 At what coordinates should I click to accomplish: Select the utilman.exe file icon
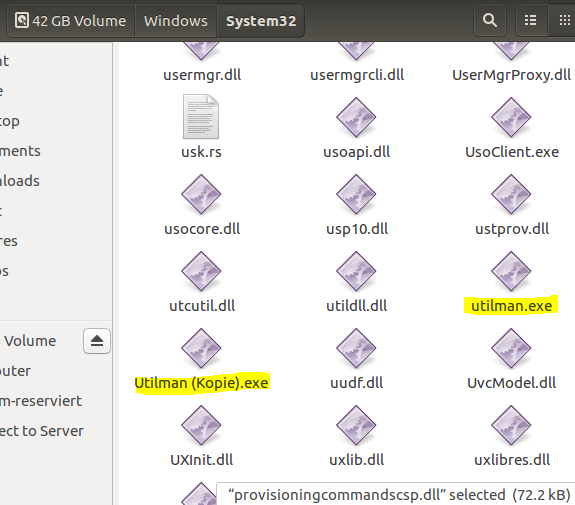point(511,271)
